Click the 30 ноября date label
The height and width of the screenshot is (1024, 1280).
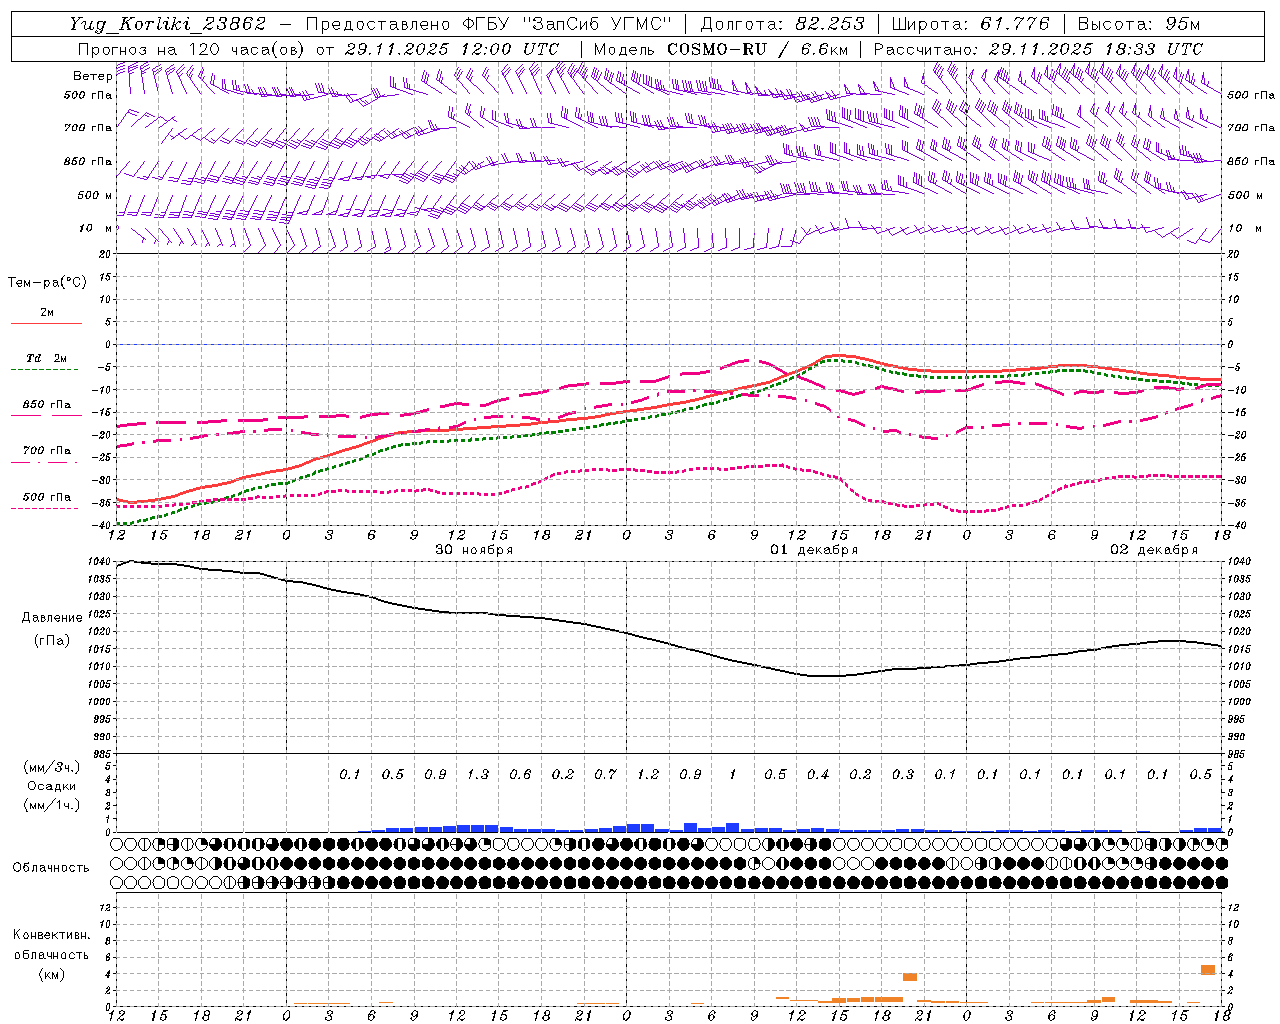point(474,550)
